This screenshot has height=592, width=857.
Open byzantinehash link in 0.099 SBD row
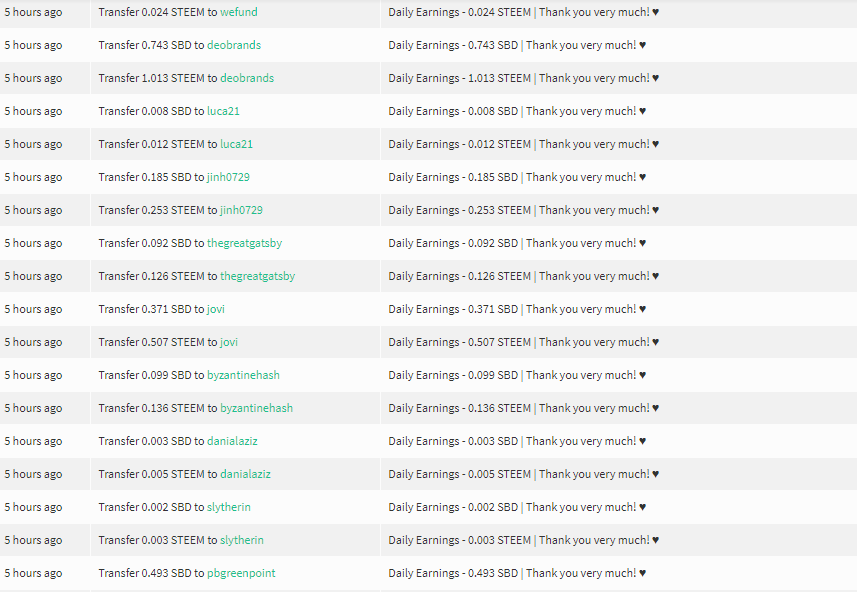pyautogui.click(x=244, y=375)
